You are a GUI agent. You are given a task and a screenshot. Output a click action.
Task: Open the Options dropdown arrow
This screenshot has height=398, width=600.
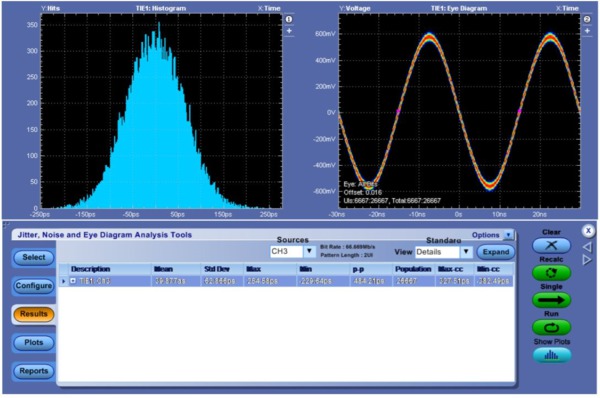[x=508, y=235]
